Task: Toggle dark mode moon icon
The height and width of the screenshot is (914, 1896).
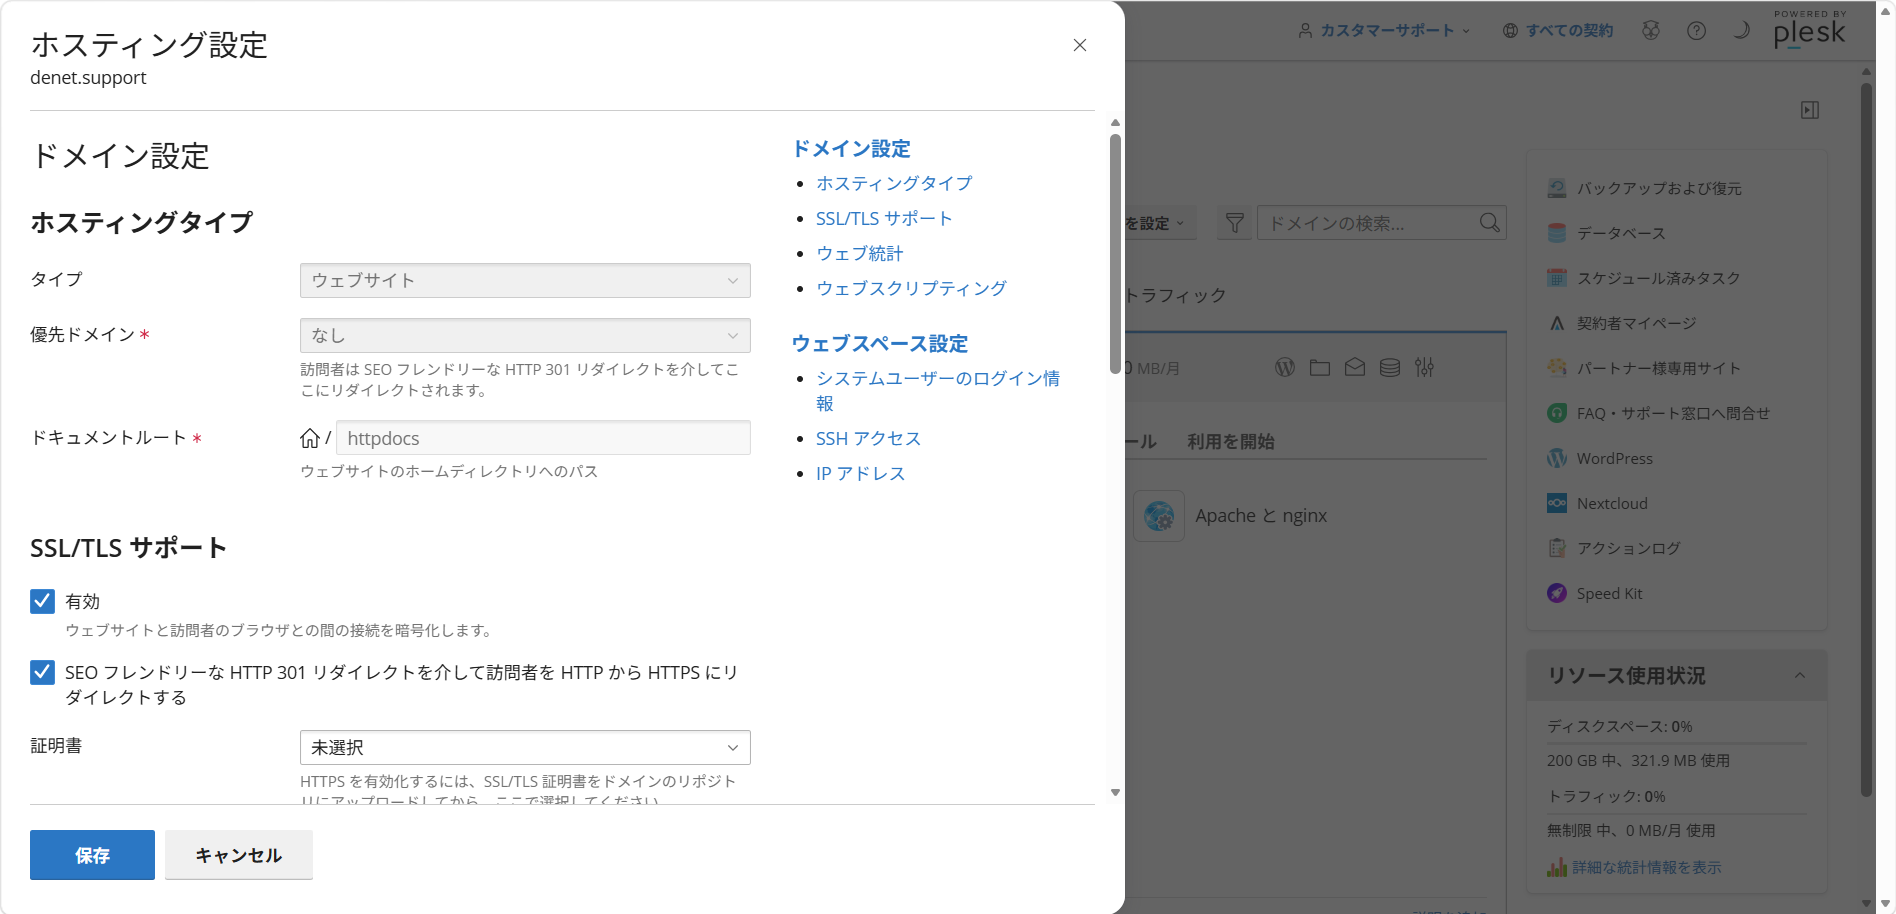Action: point(1741,30)
